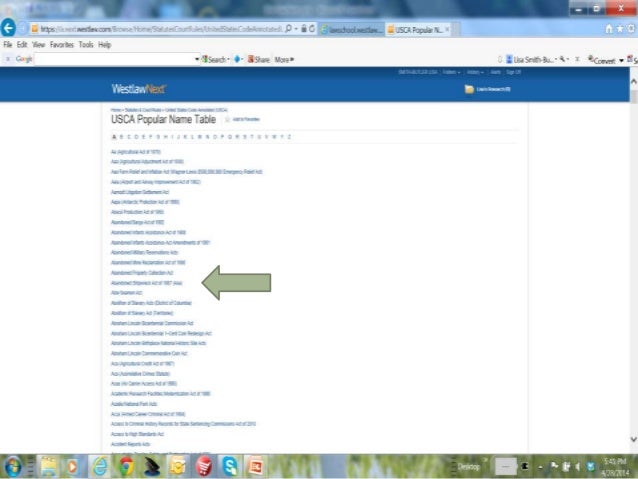Screen dimensions: 638x479
Task: Jump to letter Z in the alphabet index
Action: click(x=289, y=137)
